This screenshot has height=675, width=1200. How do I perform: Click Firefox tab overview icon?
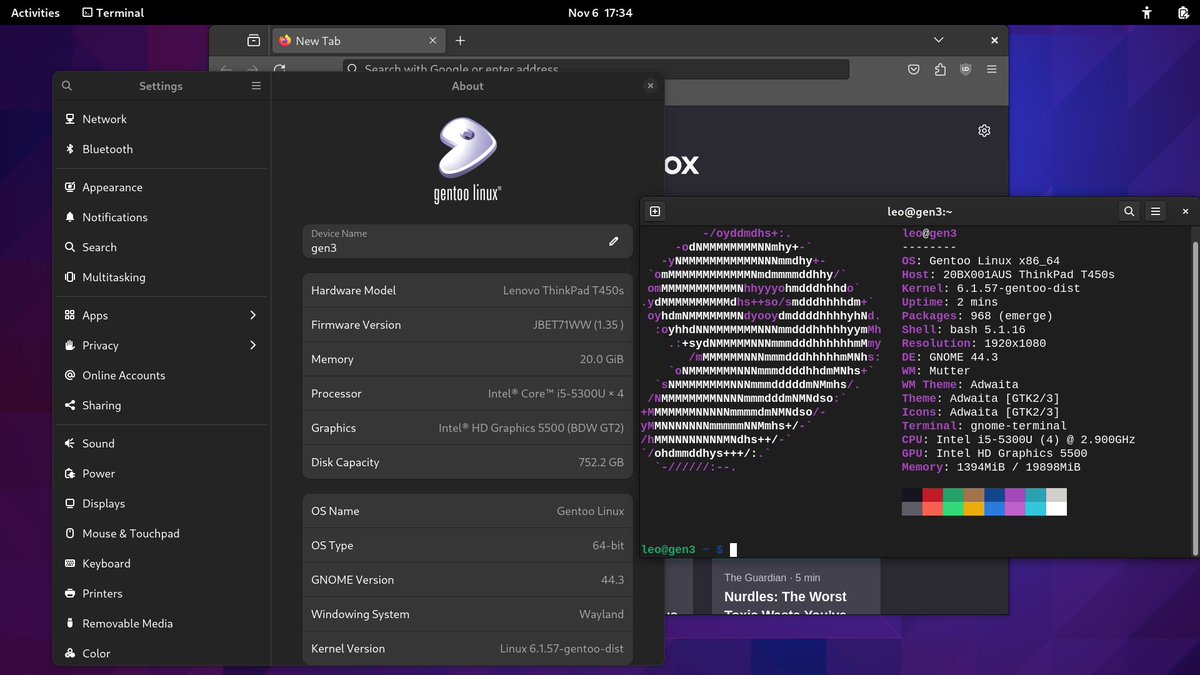tap(253, 41)
